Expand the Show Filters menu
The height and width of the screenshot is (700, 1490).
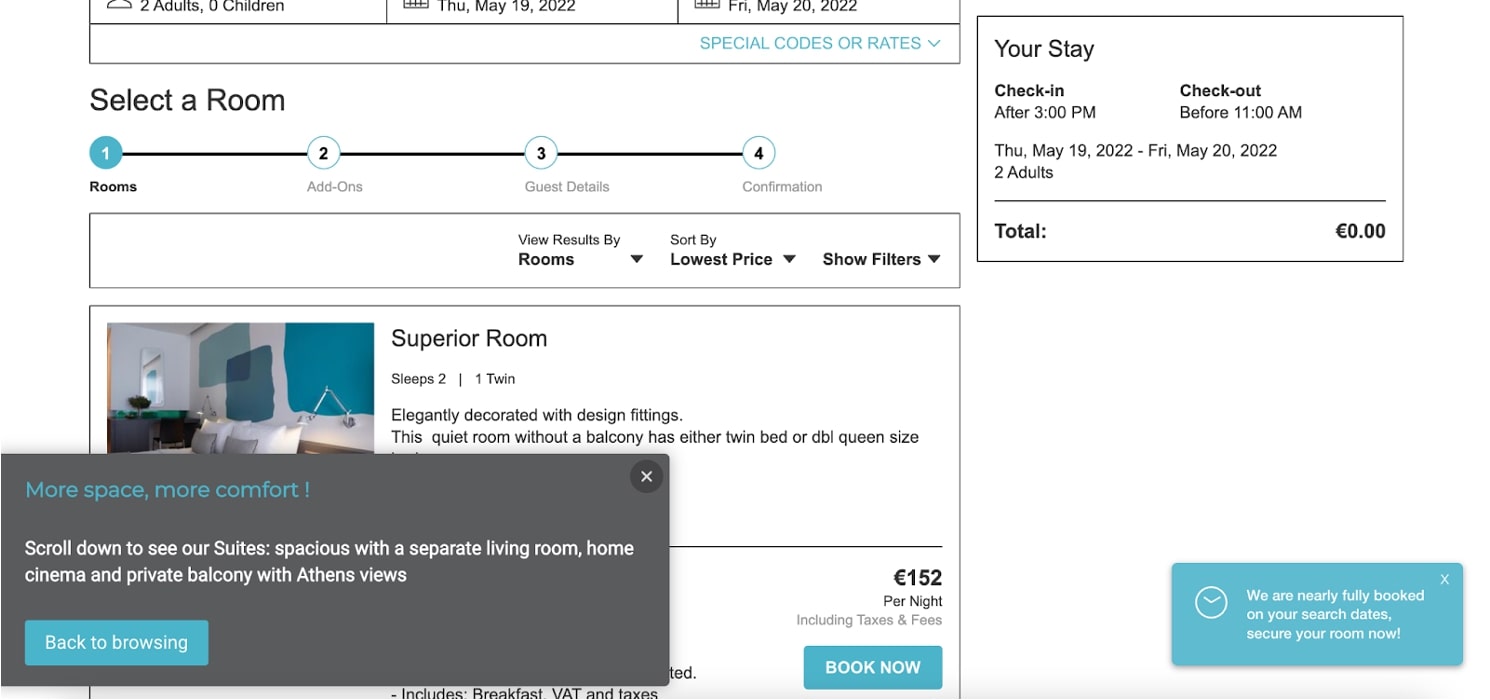pyautogui.click(x=881, y=259)
